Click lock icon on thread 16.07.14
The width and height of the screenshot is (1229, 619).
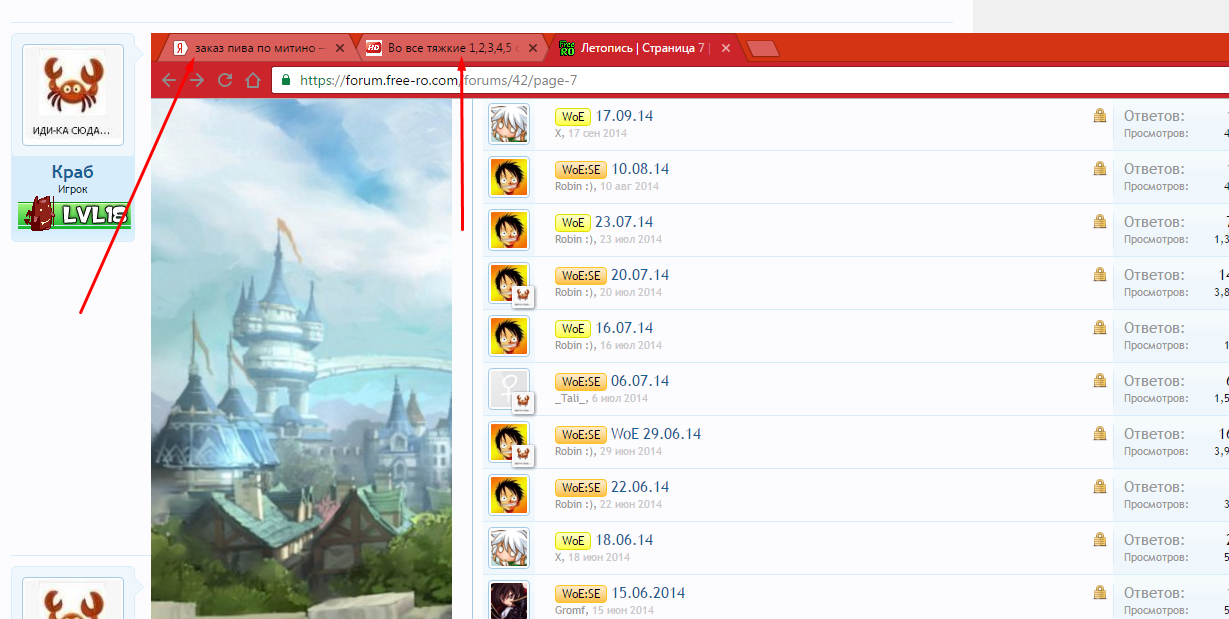(x=1100, y=328)
